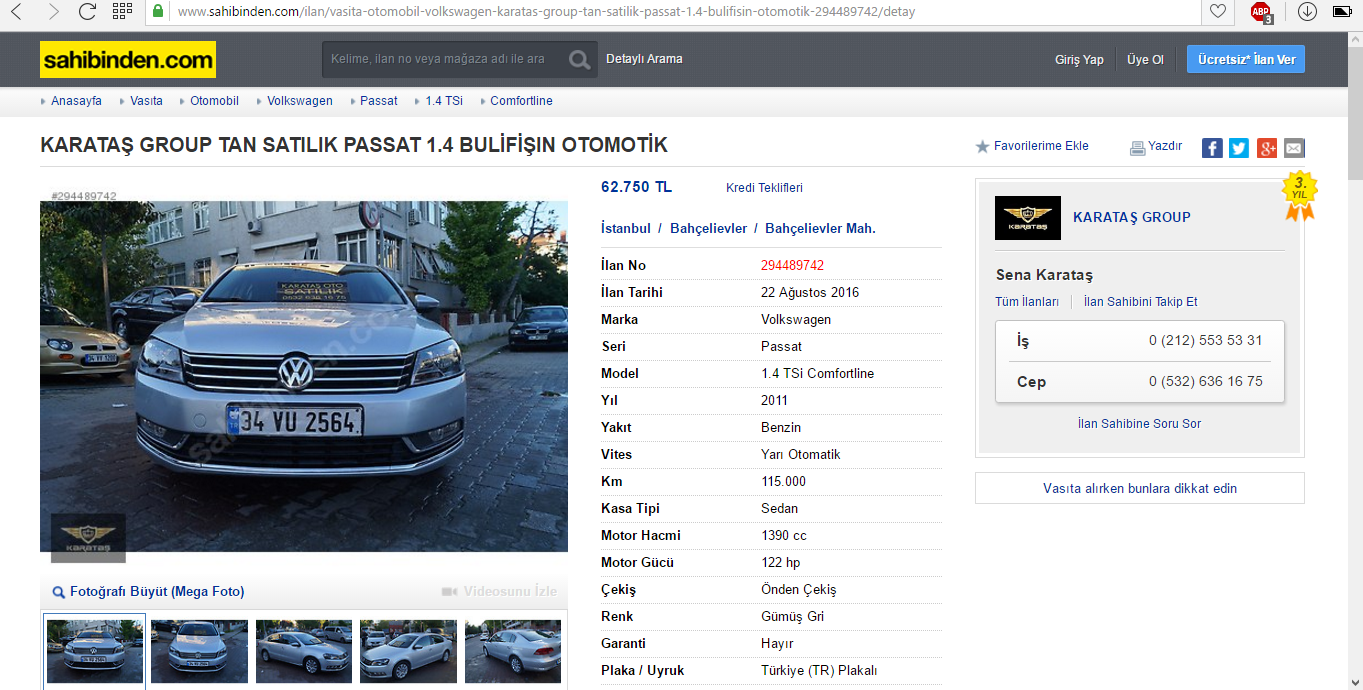Select Passat in the breadcrumb
This screenshot has width=1363, height=690.
[x=379, y=101]
